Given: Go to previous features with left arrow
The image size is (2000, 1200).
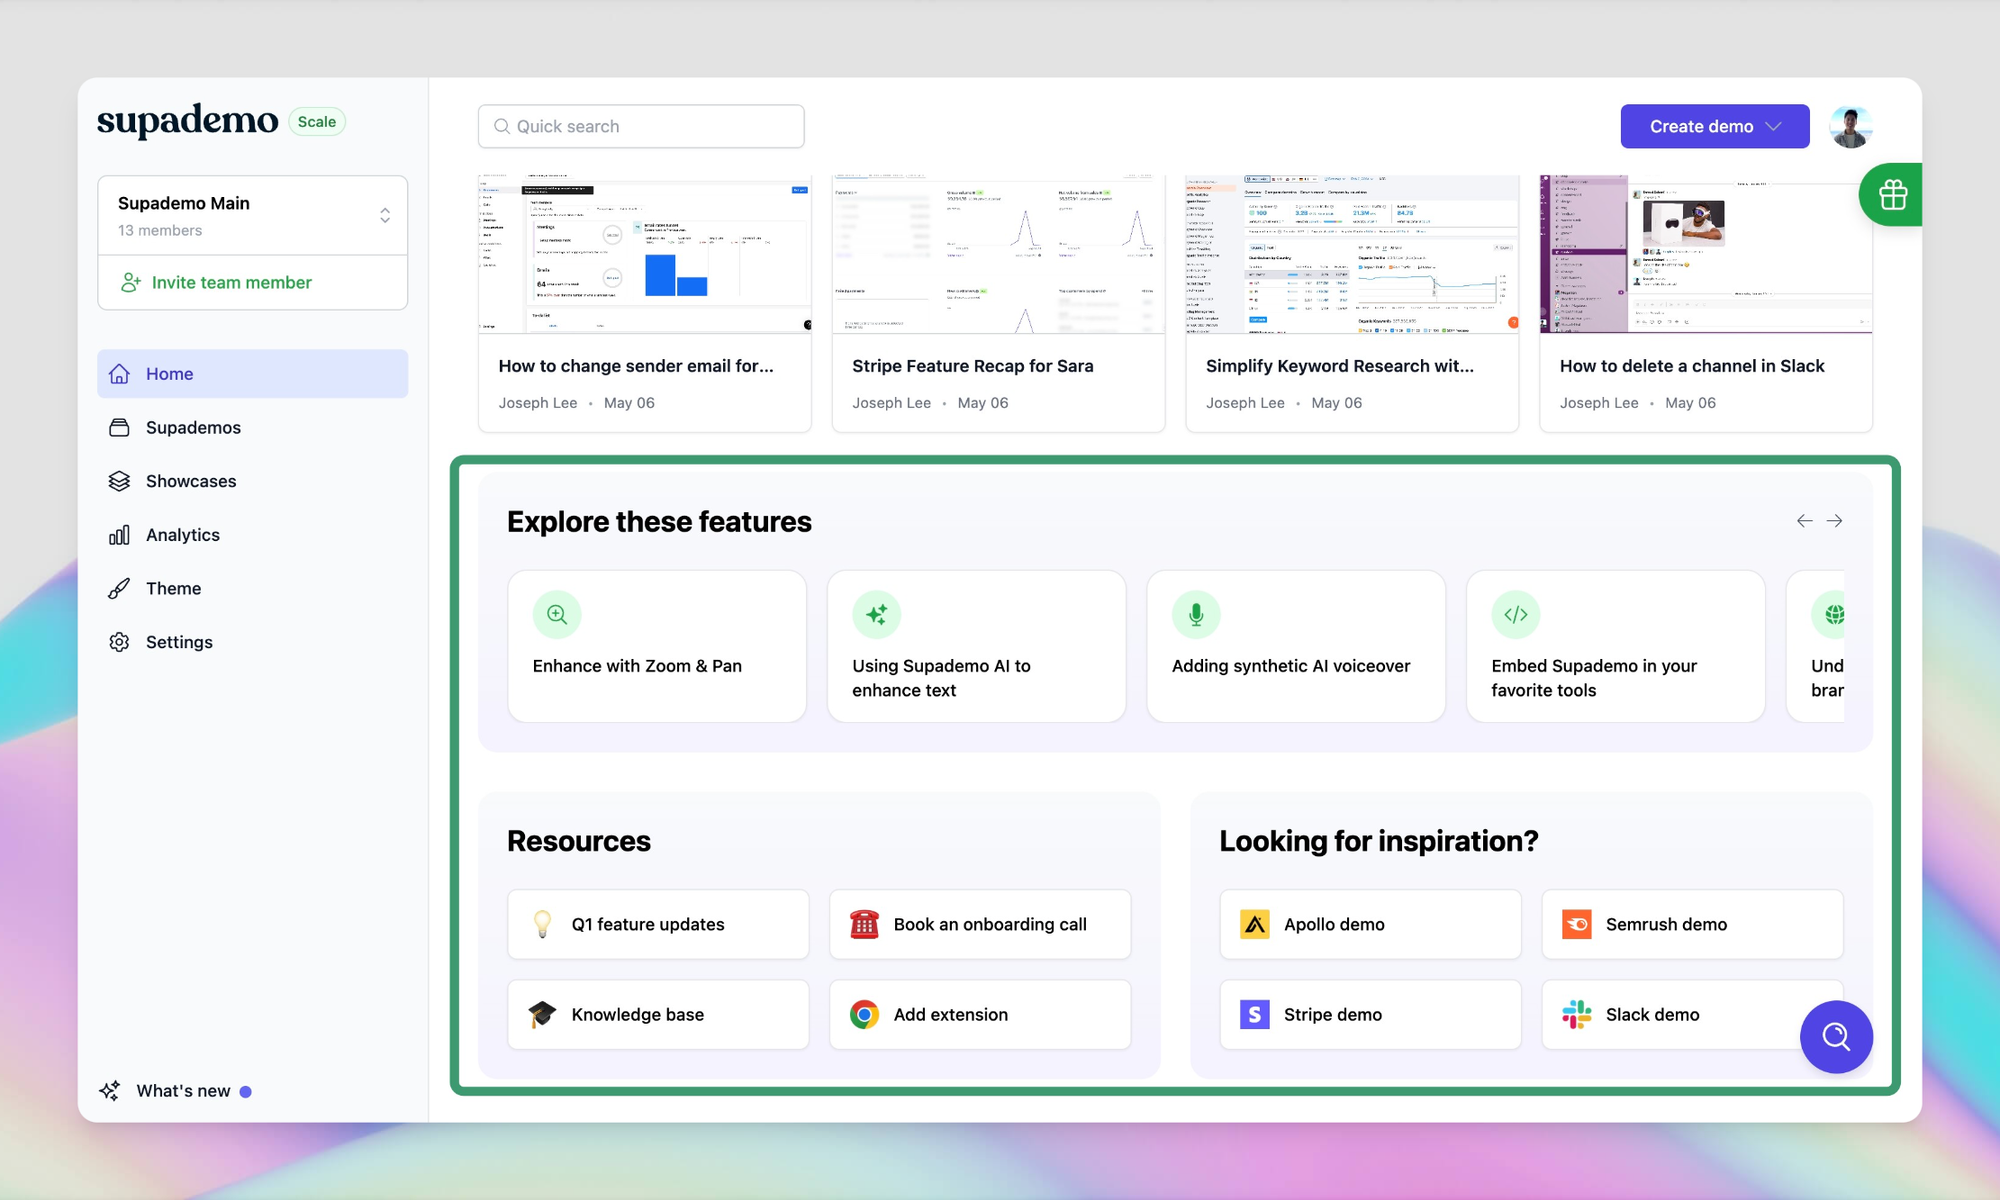Looking at the screenshot, I should [x=1804, y=521].
